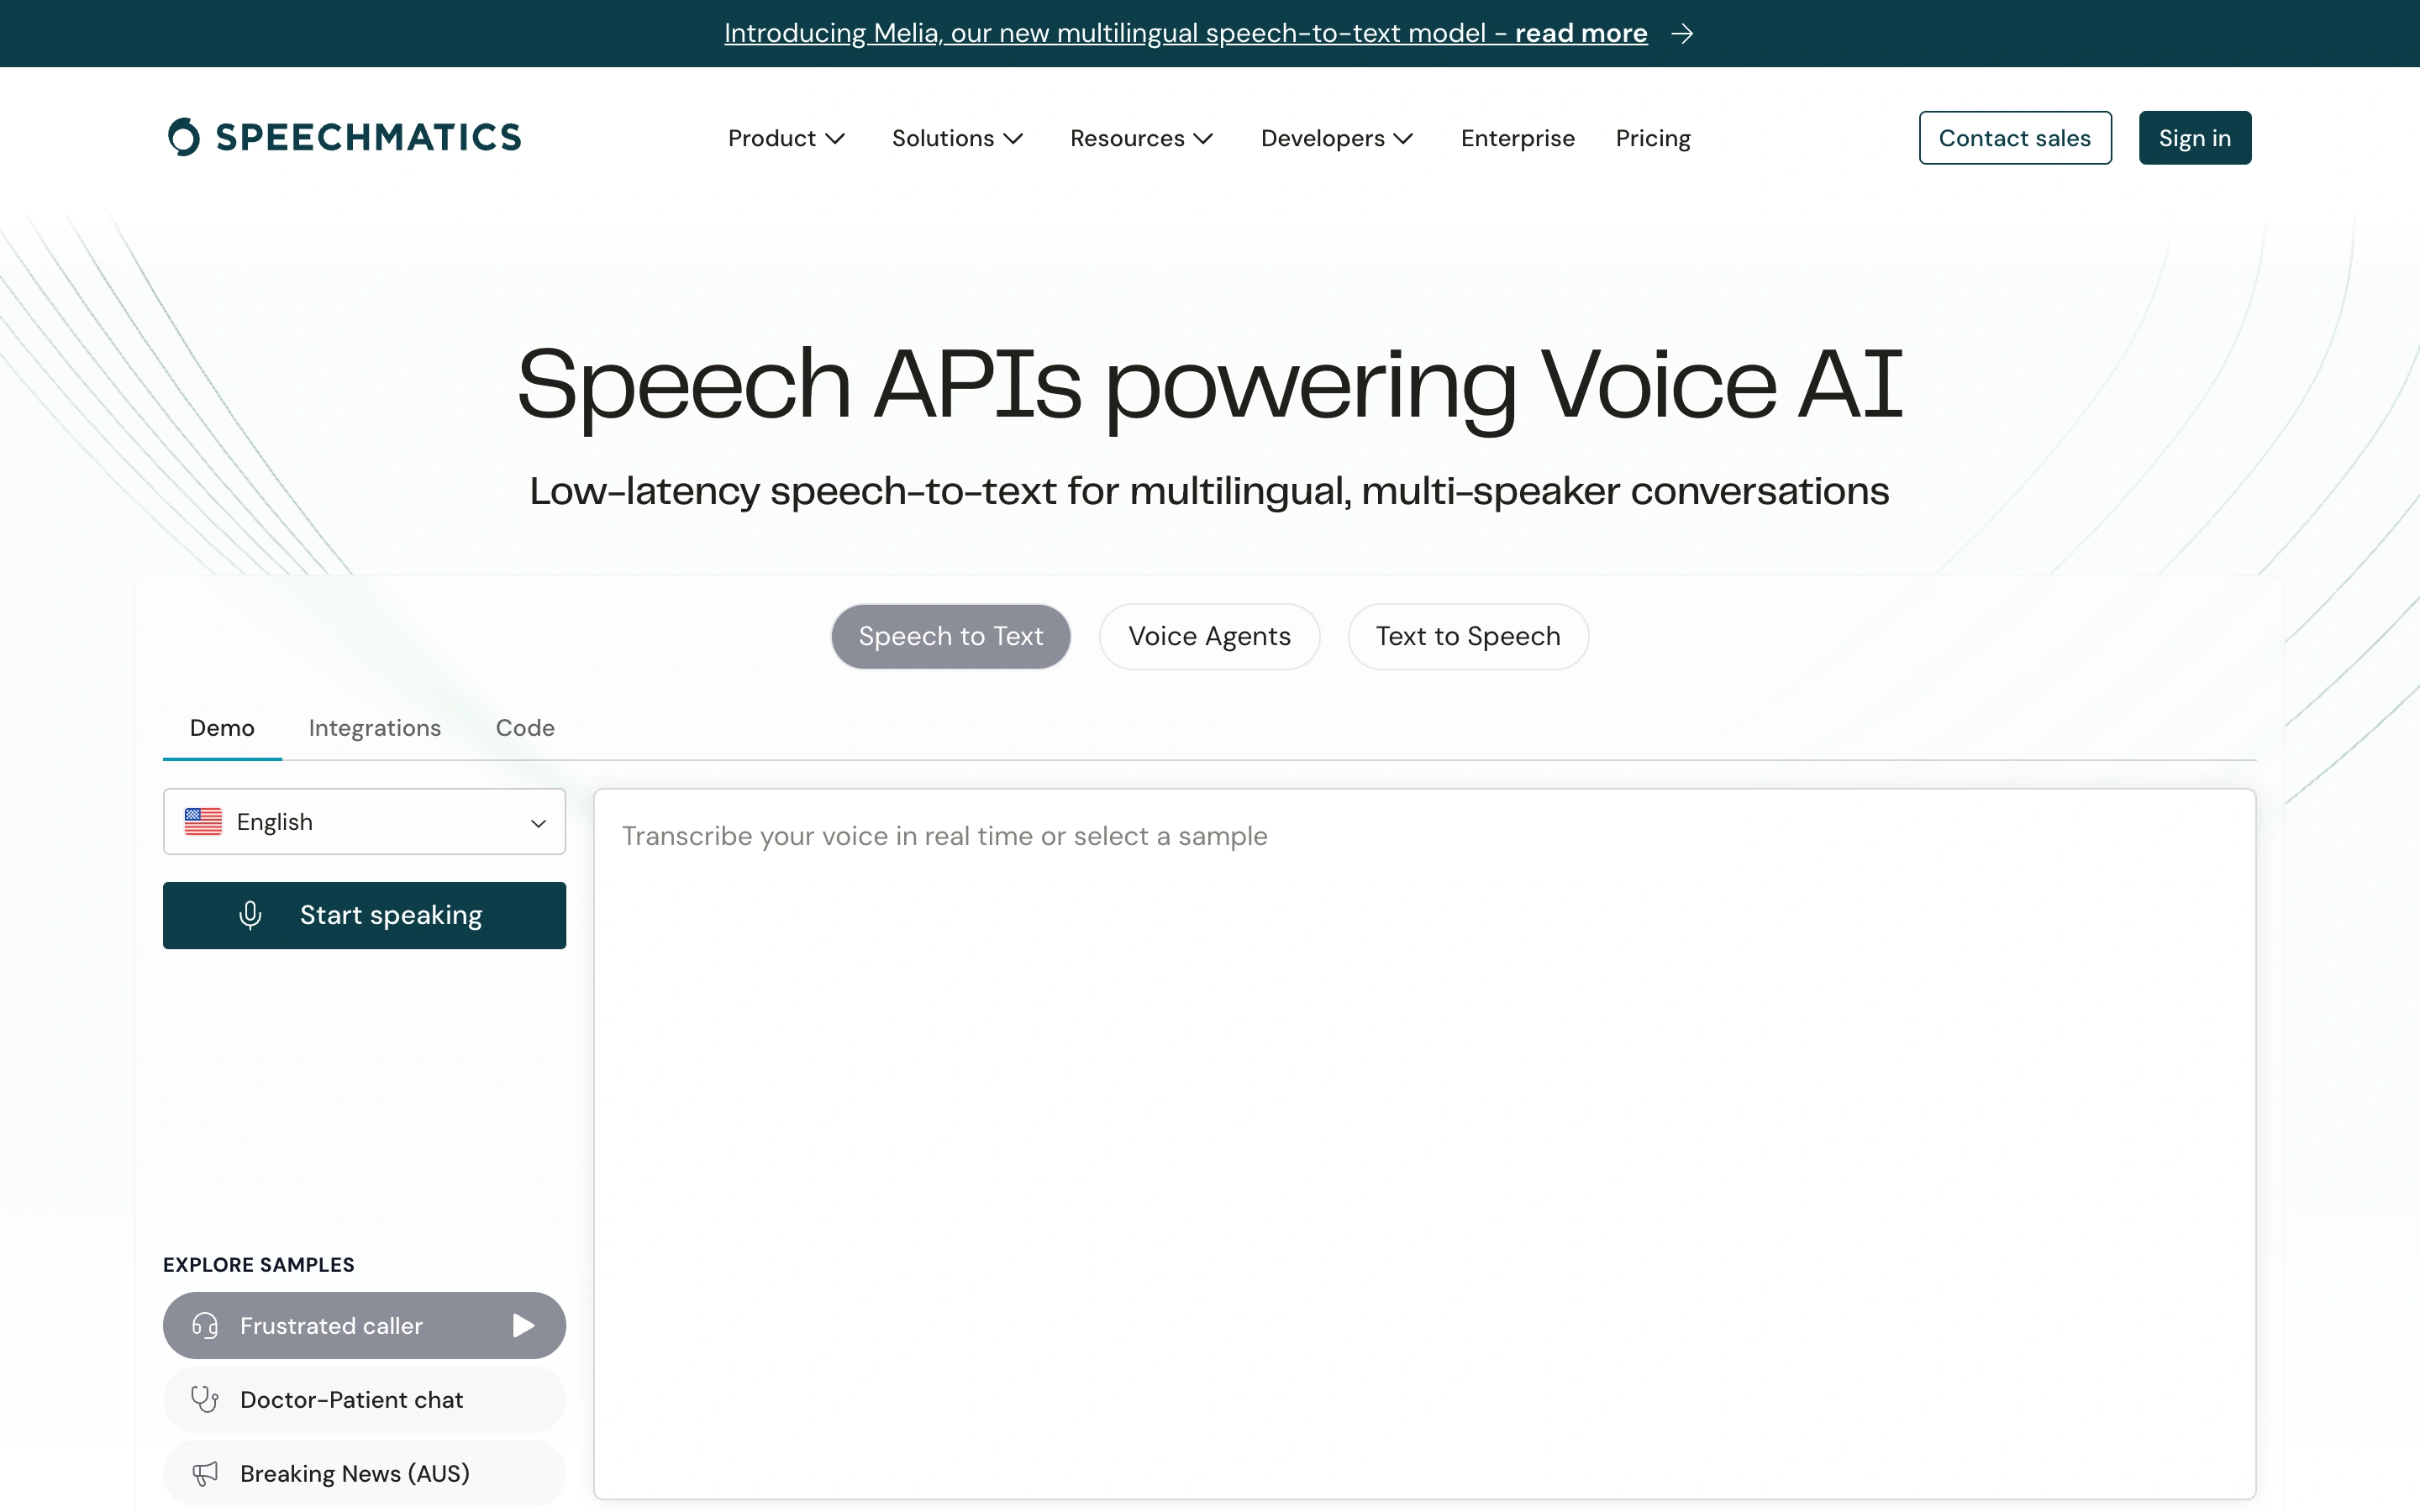This screenshot has height=1512, width=2420.
Task: Expand the Developers menu
Action: click(x=1337, y=138)
